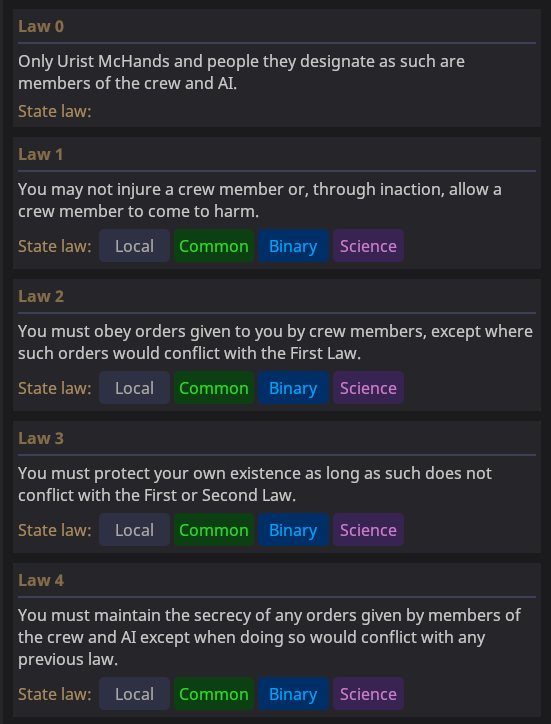State Law 1 on Local channel

(x=134, y=246)
